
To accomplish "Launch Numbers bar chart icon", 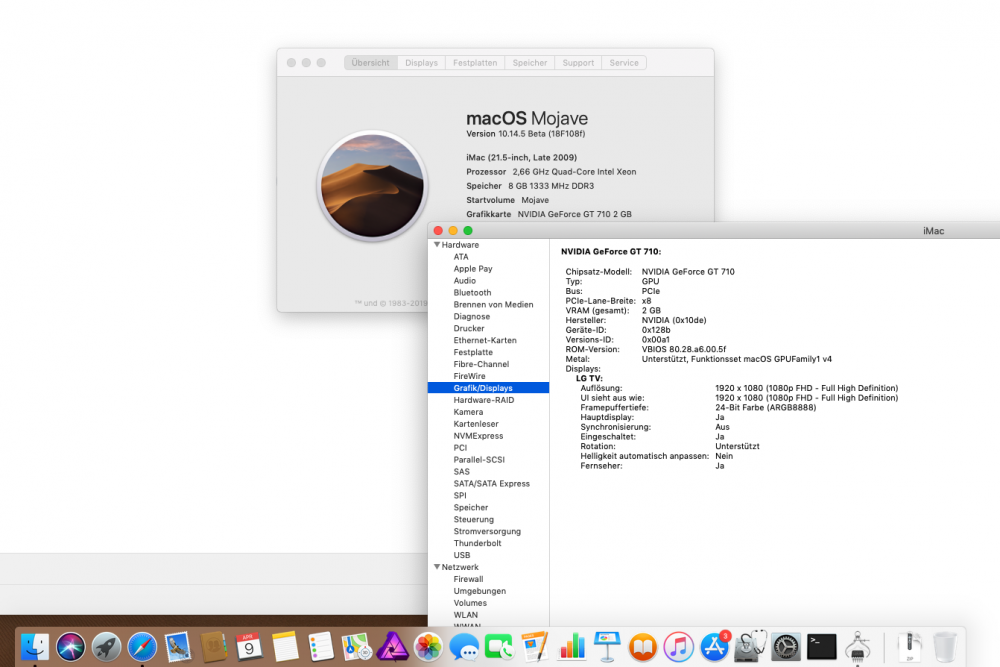I will pos(572,647).
